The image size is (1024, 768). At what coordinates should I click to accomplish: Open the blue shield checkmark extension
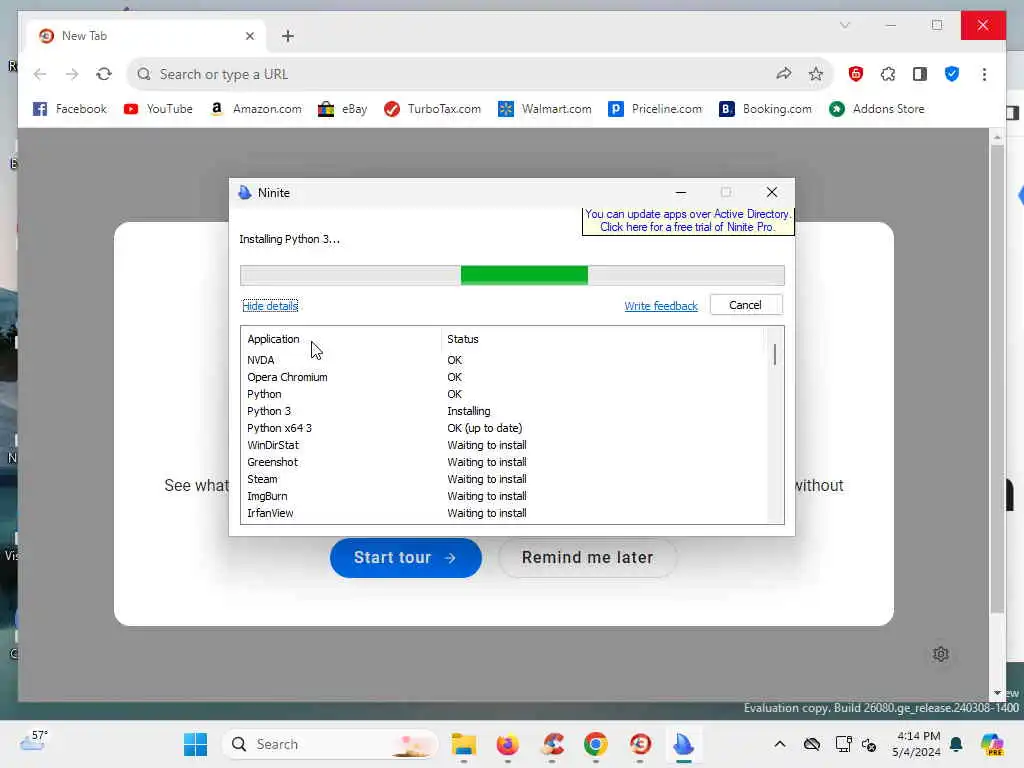[x=952, y=74]
